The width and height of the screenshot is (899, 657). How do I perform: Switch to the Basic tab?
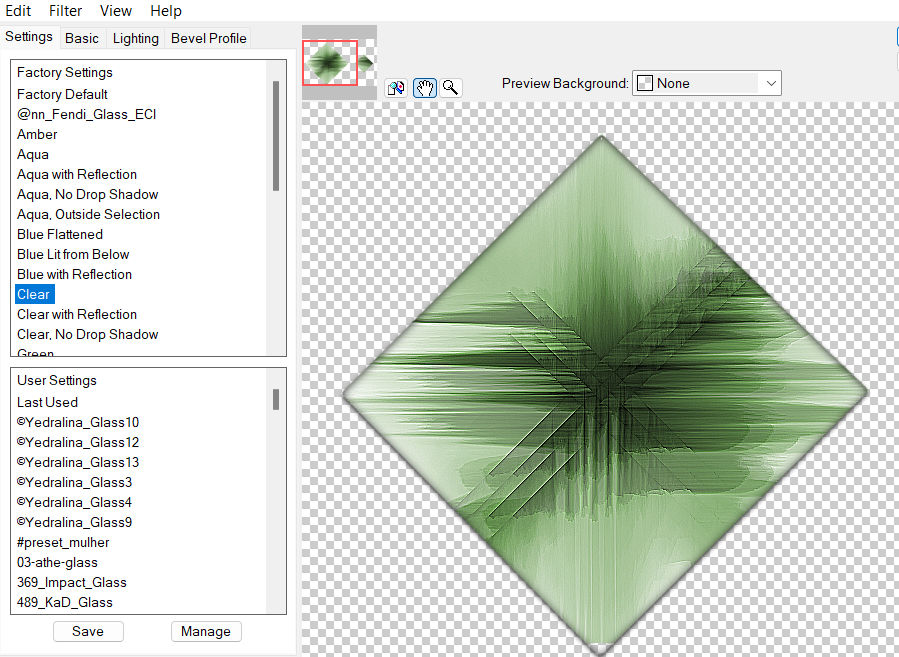click(82, 38)
